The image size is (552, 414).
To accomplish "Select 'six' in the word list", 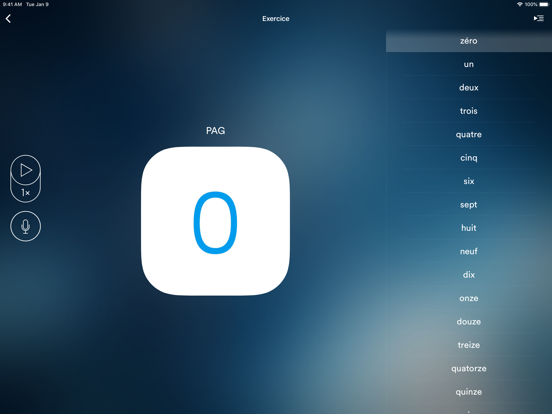I will point(469,181).
